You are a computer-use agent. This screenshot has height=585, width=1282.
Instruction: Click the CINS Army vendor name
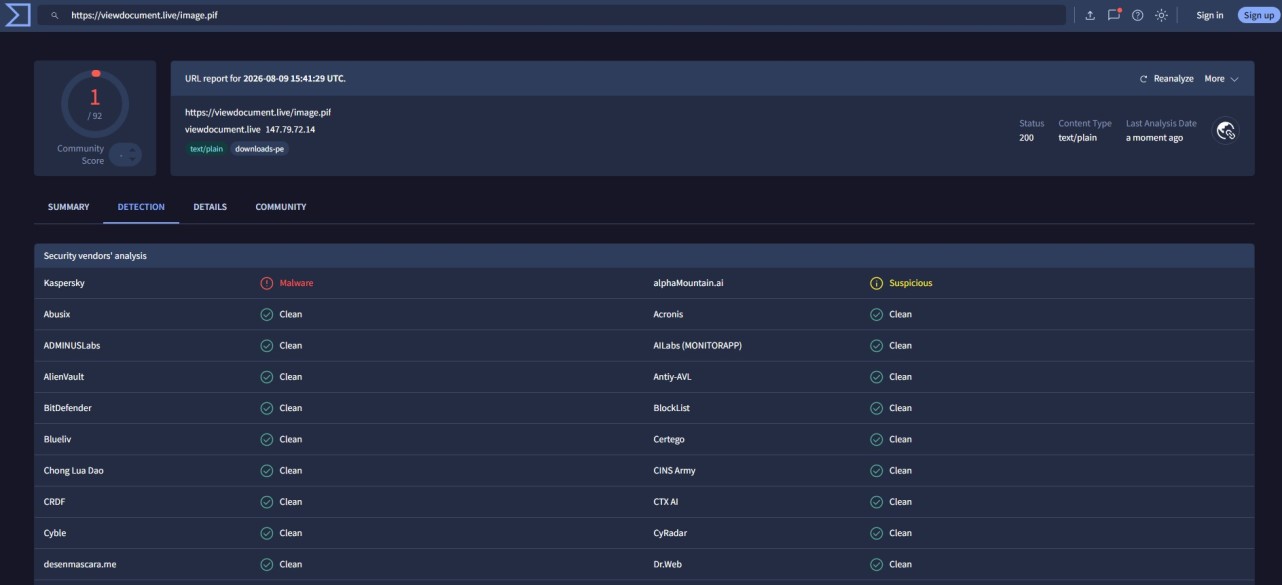click(x=674, y=470)
